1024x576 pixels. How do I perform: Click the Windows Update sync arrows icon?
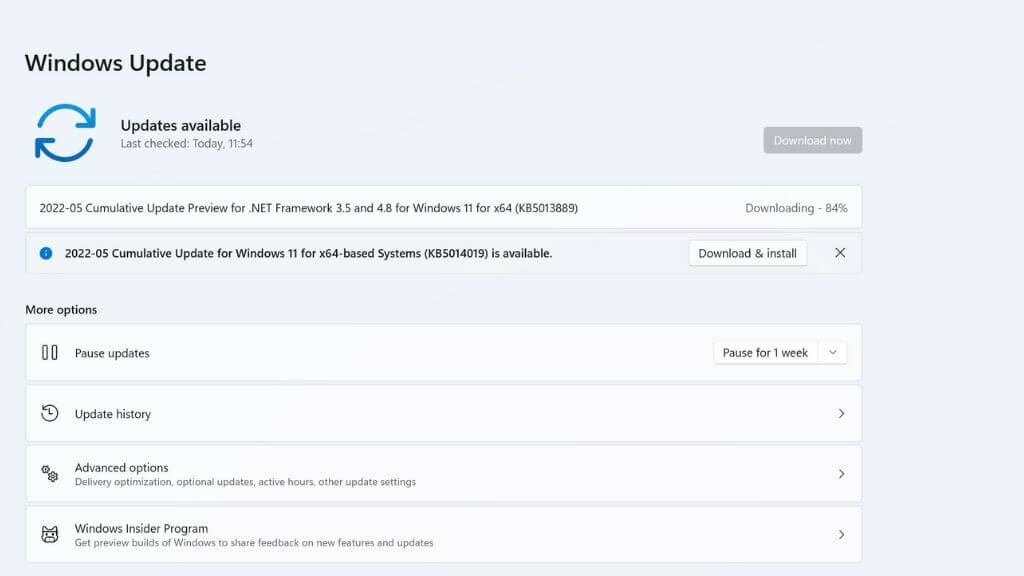65,133
